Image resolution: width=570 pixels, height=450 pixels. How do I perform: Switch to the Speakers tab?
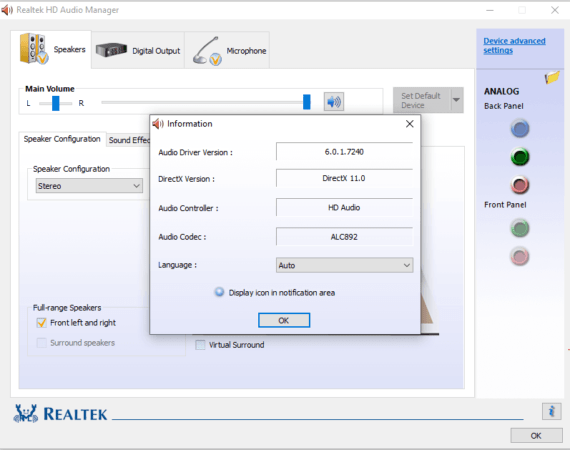pos(51,49)
